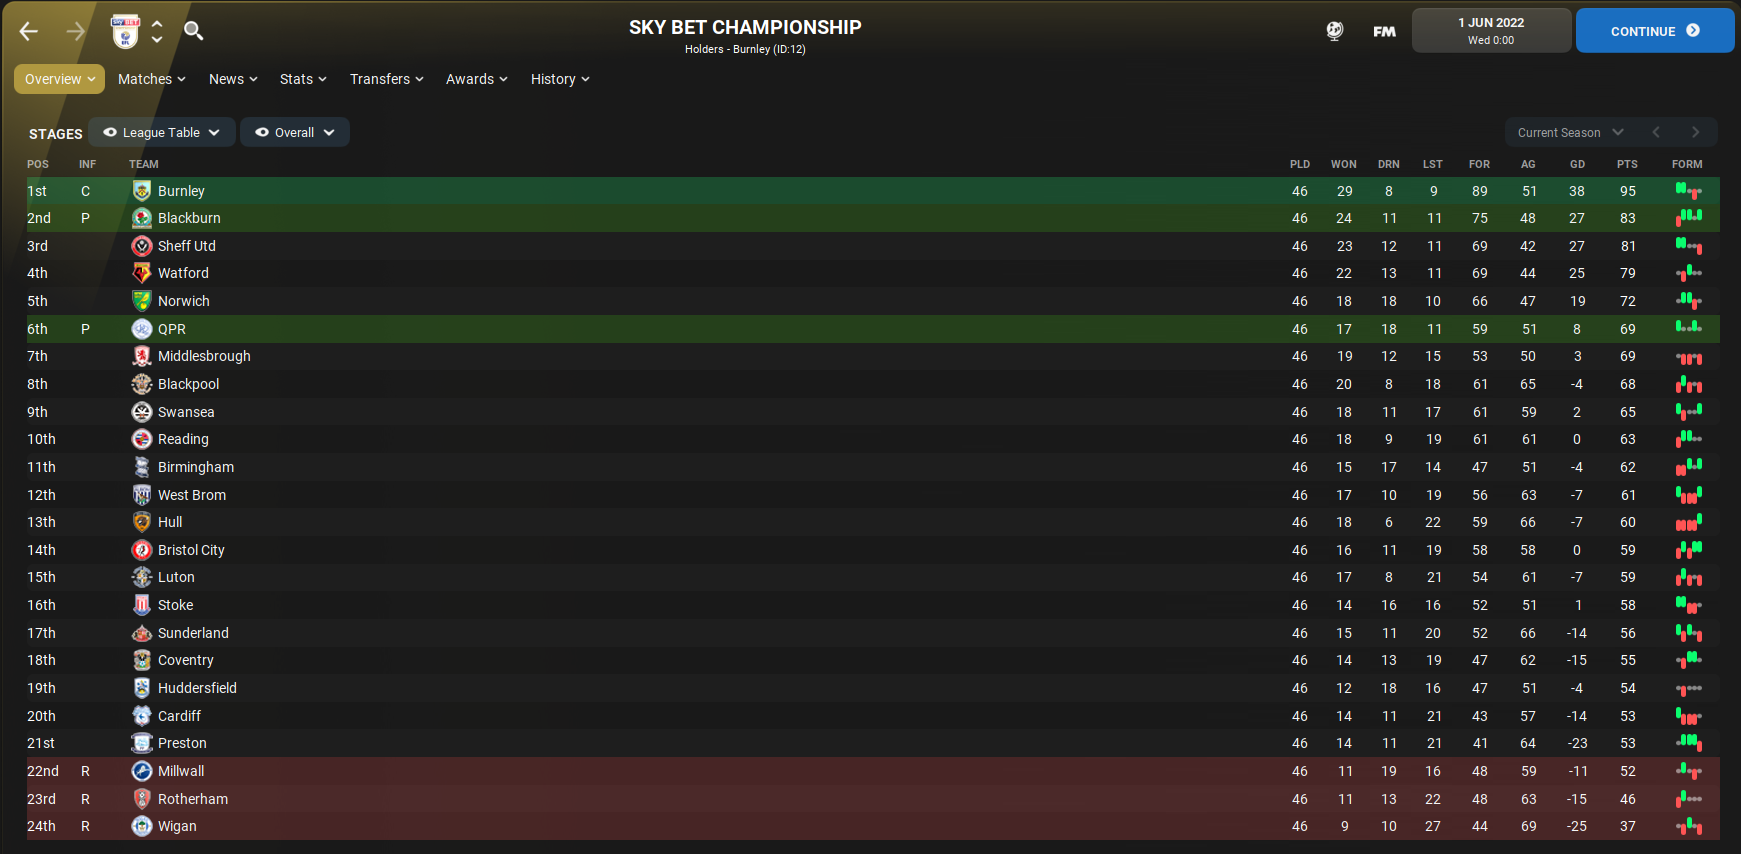Click the Burnley club badge

coord(142,191)
